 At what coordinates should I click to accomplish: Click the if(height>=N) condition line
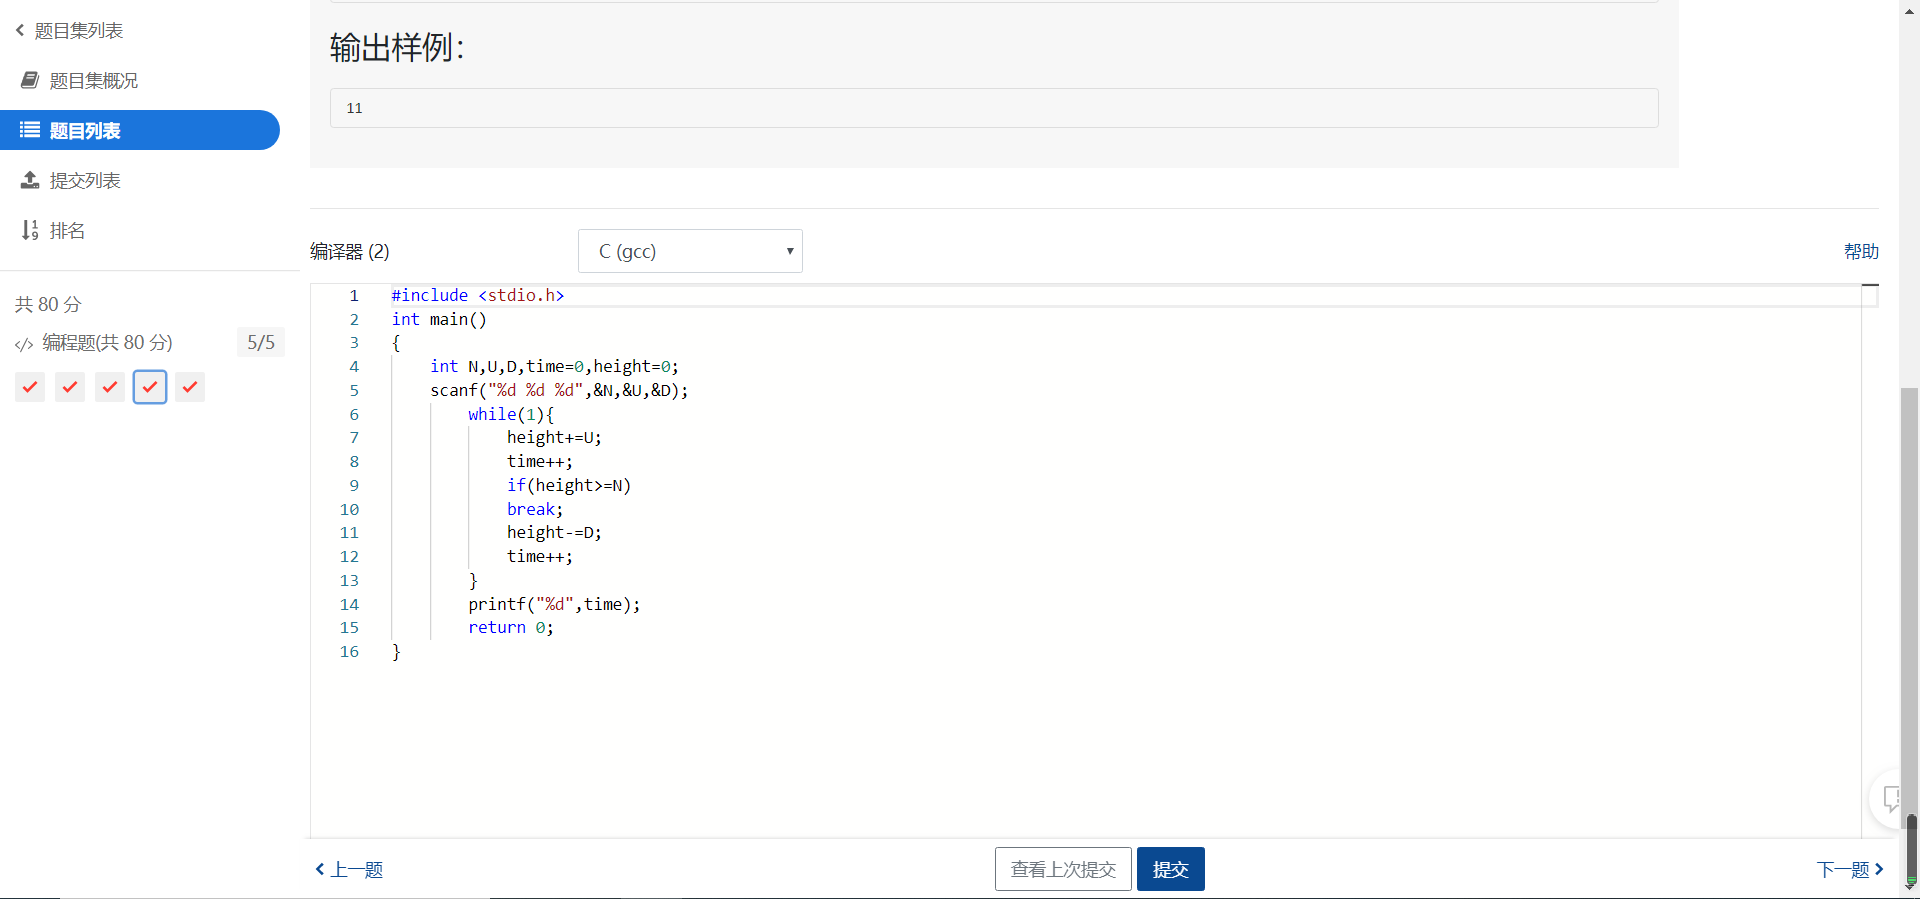point(569,486)
